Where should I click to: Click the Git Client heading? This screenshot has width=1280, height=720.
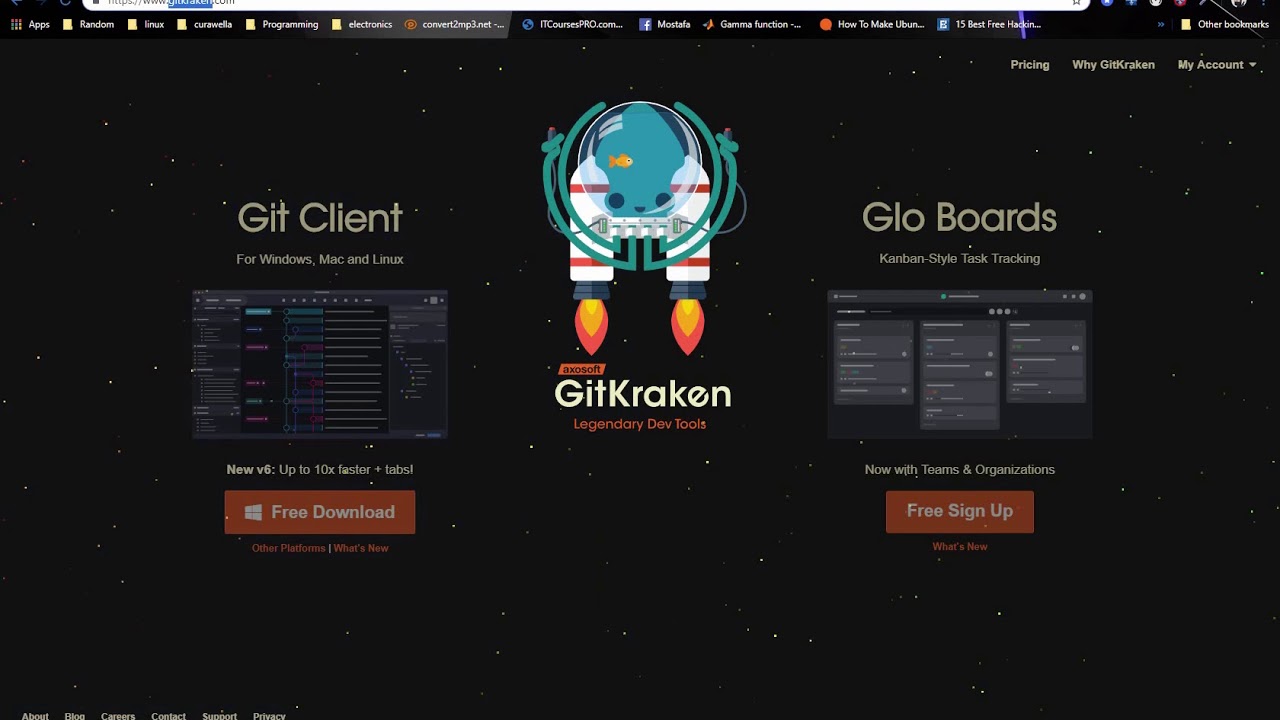click(320, 218)
